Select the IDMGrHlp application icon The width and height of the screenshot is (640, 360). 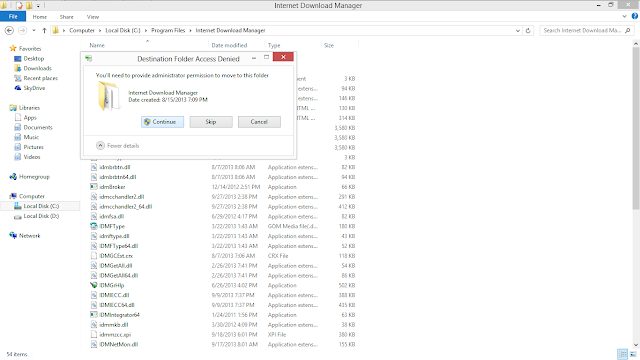pyautogui.click(x=94, y=285)
